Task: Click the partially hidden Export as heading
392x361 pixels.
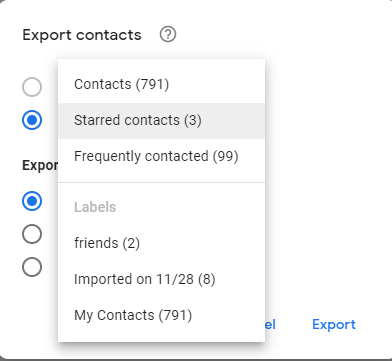Action: pos(40,165)
